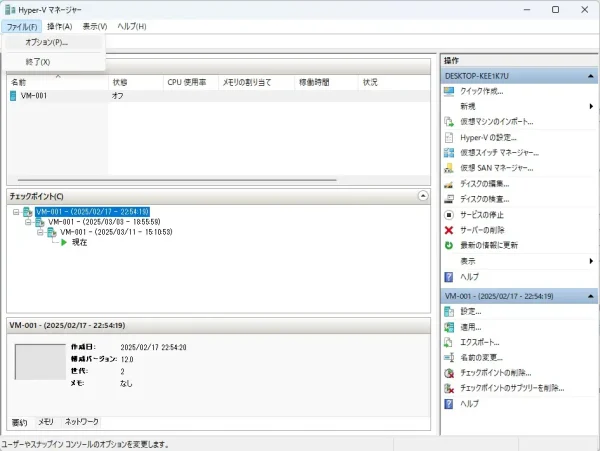The image size is (600, 451).
Task: Open the 操作(A) menu
Action: click(x=60, y=27)
